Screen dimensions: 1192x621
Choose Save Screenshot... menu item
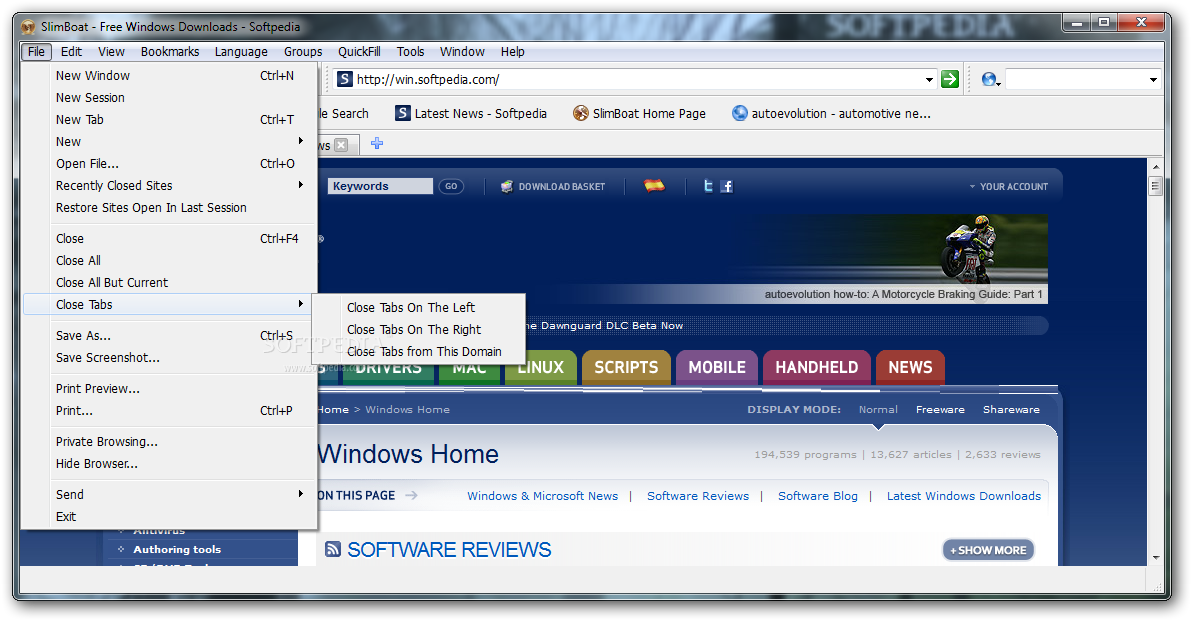click(169, 357)
